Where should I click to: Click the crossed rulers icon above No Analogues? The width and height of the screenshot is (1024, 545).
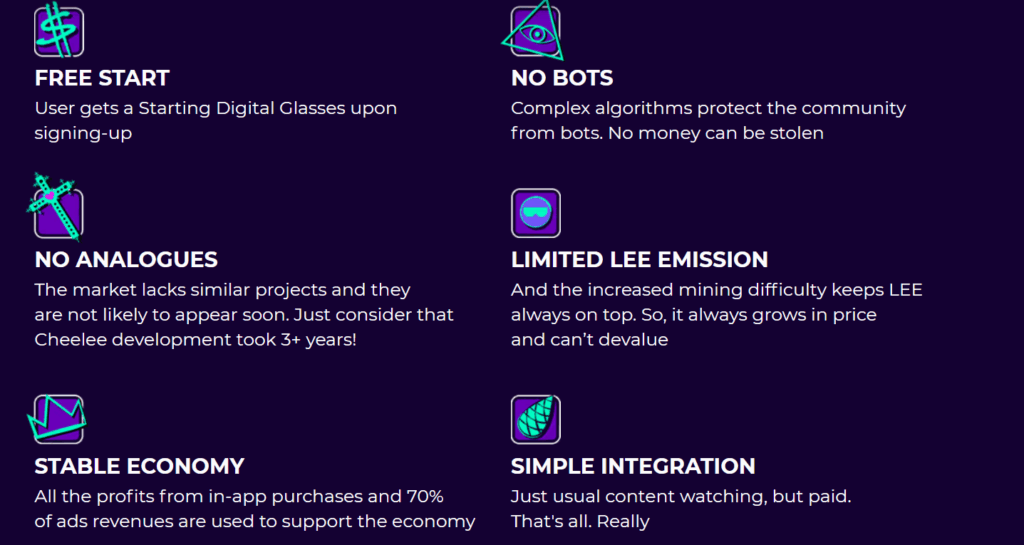[x=58, y=212]
